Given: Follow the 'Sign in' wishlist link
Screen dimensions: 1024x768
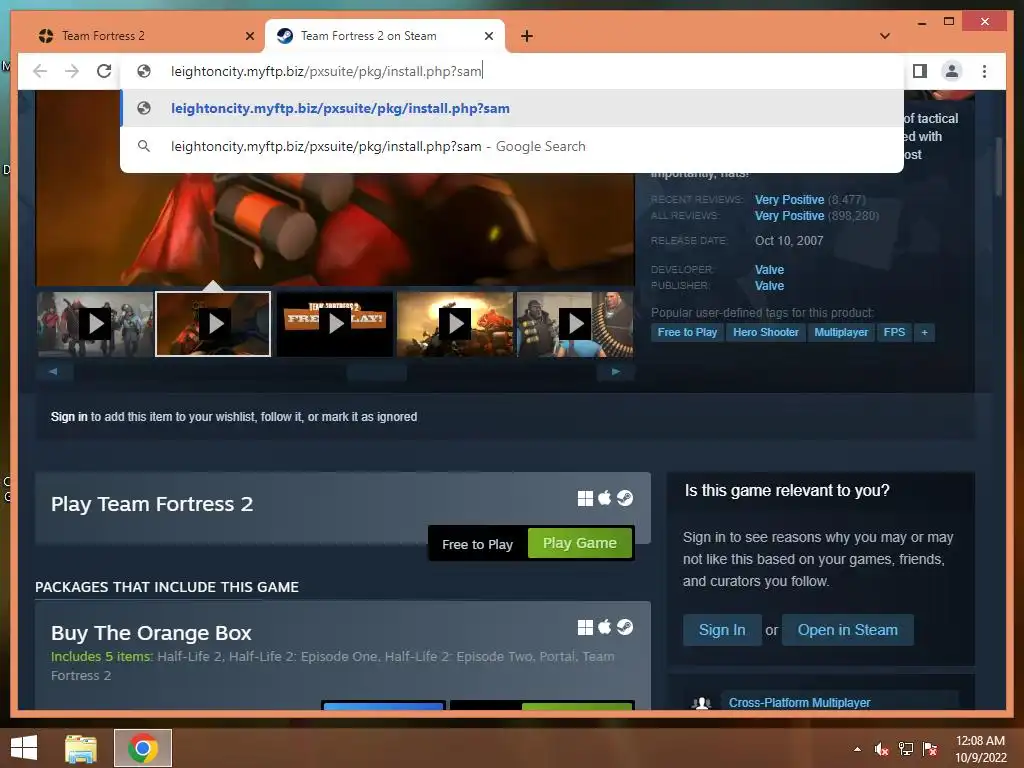Looking at the screenshot, I should tap(69, 417).
